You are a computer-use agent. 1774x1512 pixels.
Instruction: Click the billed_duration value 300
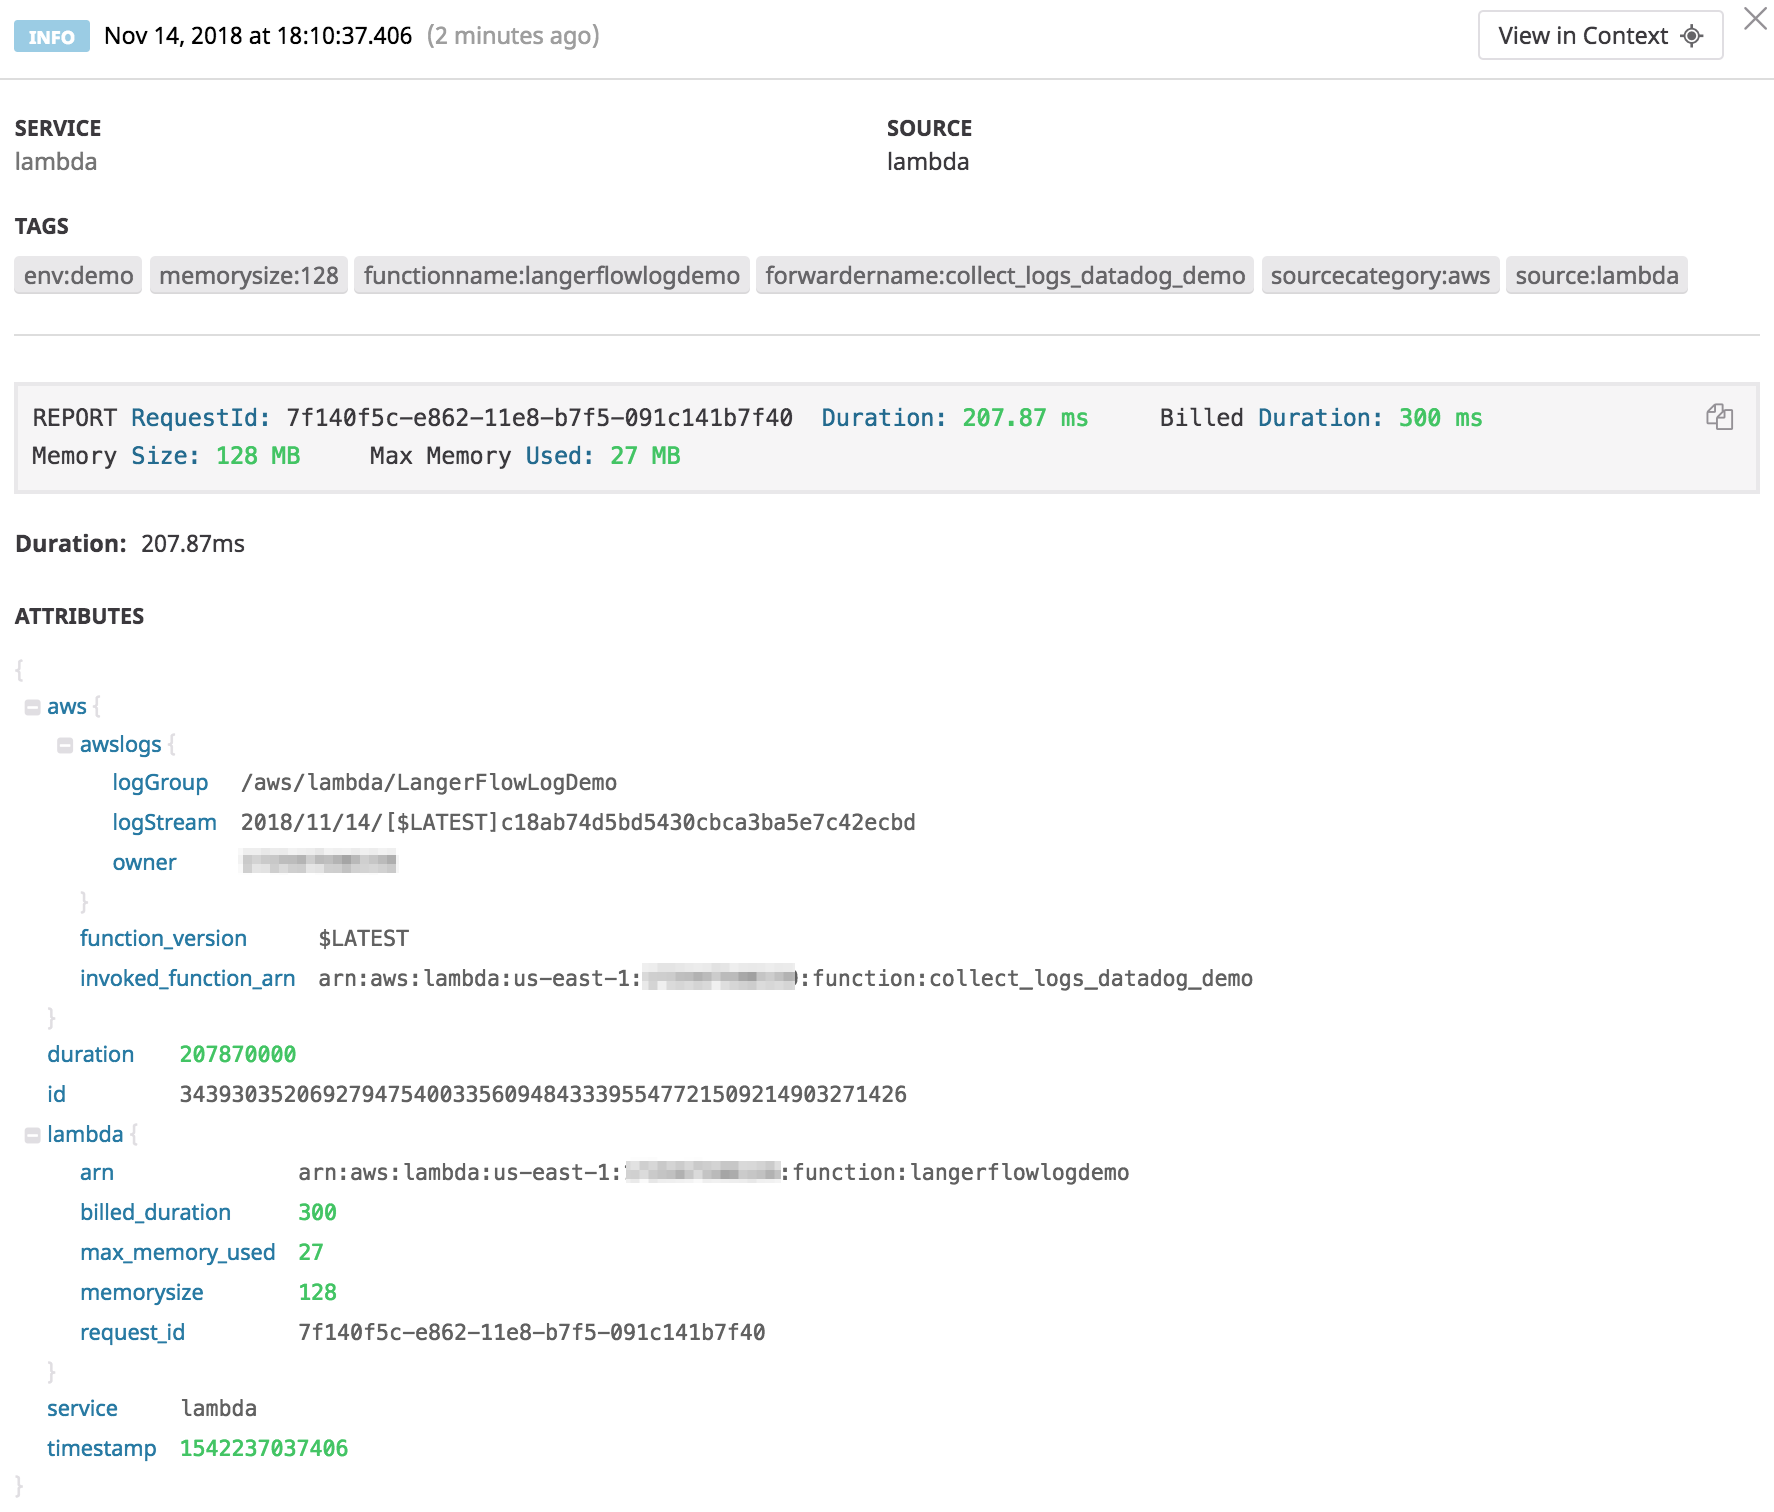click(x=318, y=1212)
